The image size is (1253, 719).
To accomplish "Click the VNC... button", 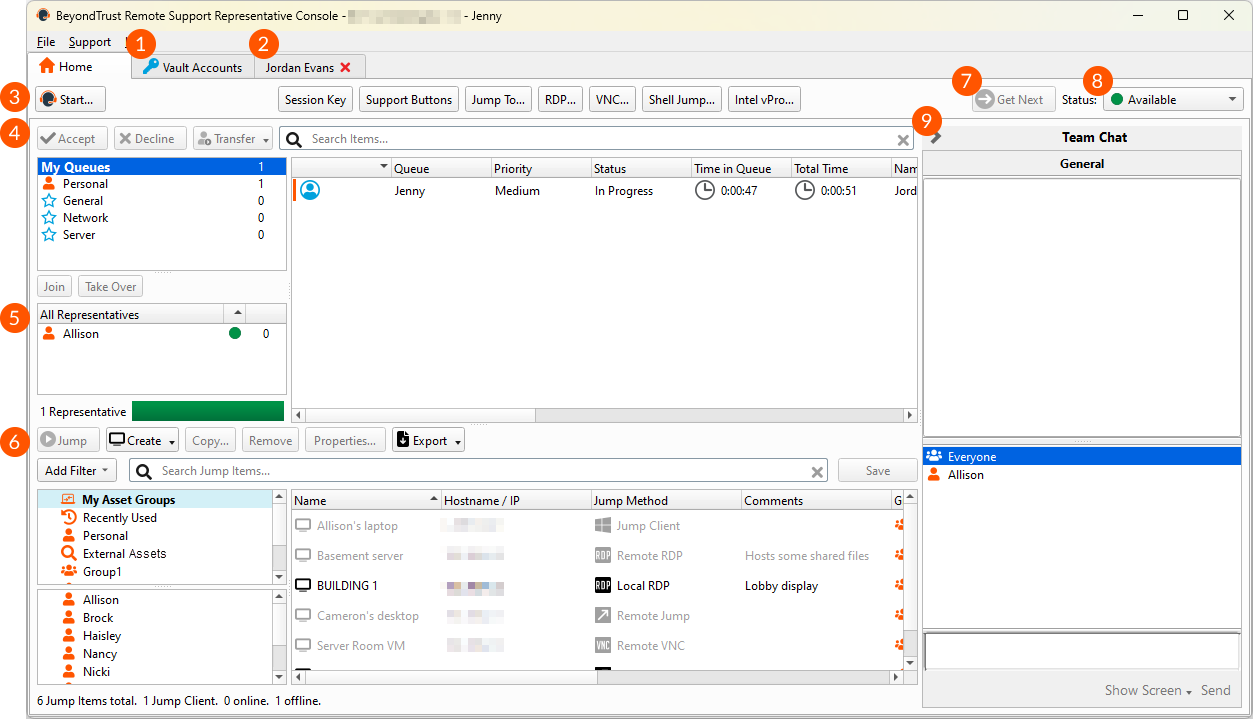I will (x=612, y=99).
